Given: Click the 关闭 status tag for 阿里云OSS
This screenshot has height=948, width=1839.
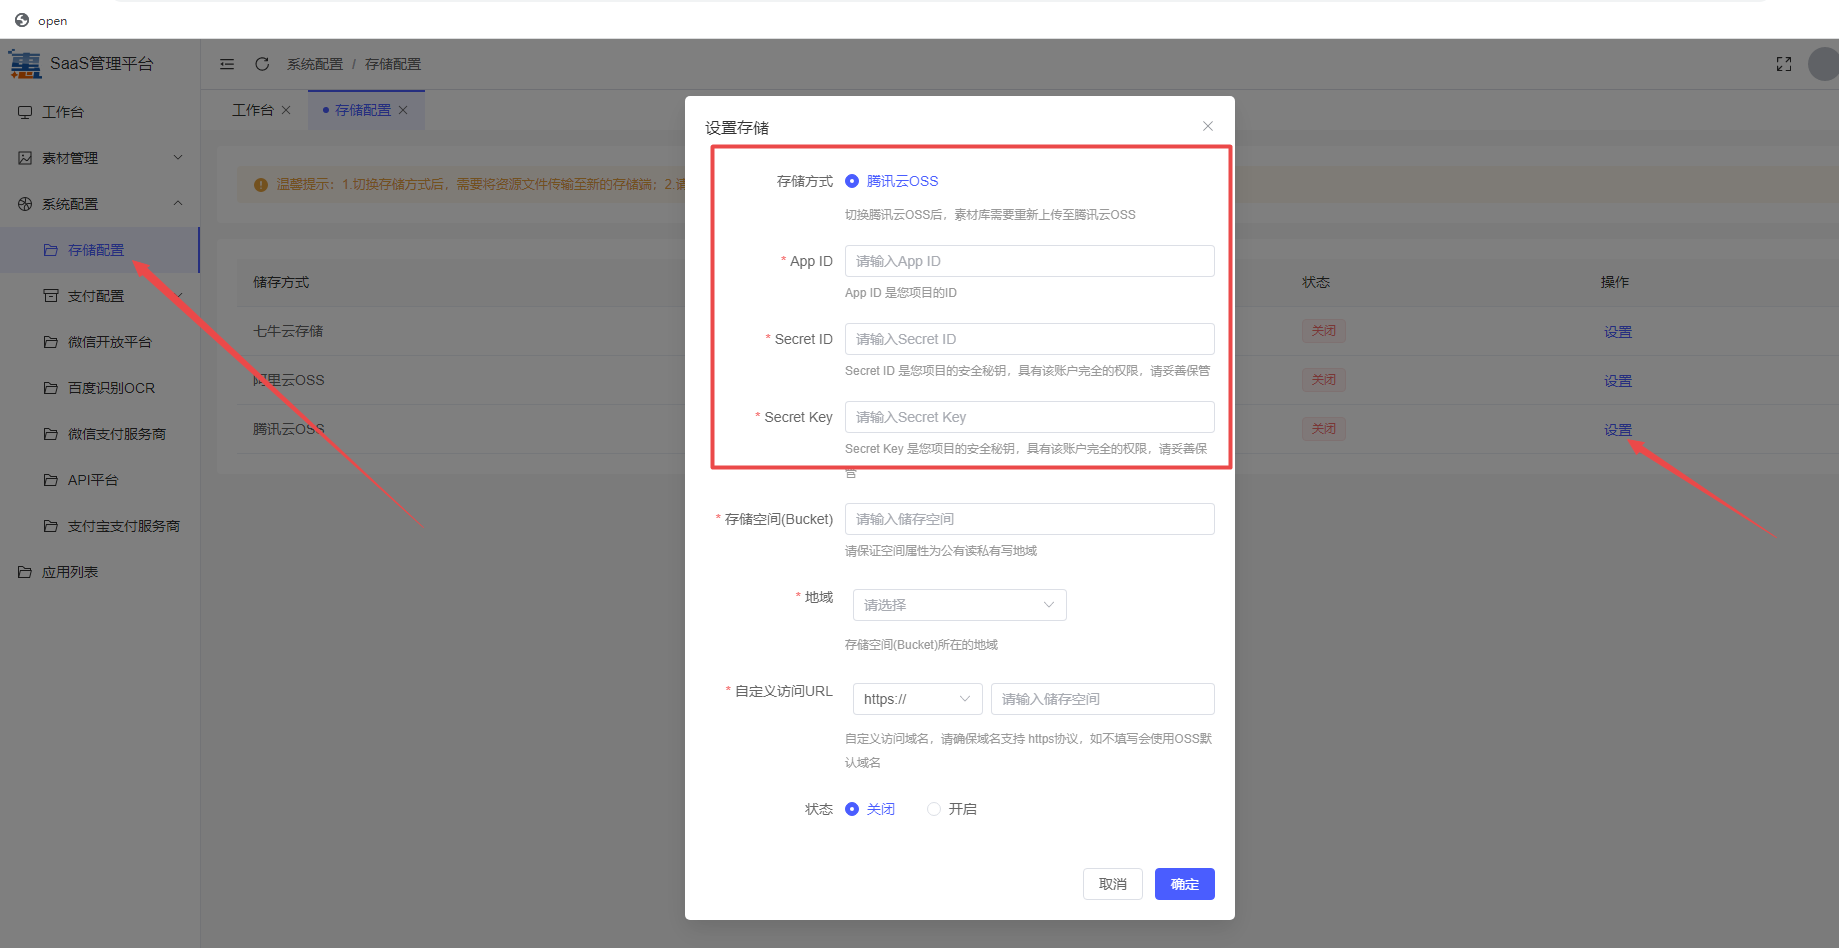Looking at the screenshot, I should [x=1324, y=380].
